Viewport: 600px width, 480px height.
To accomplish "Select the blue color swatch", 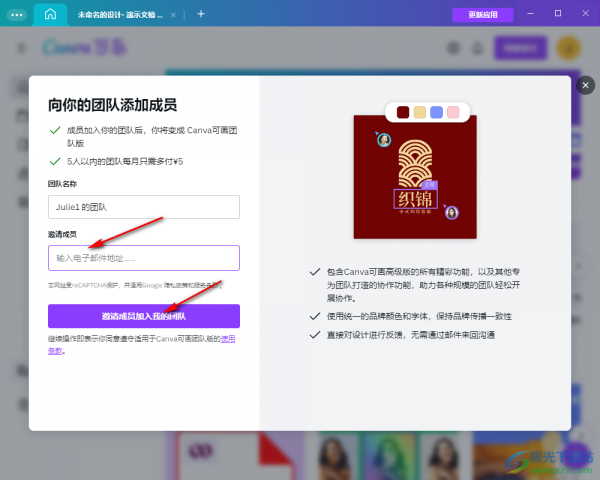I will [436, 112].
